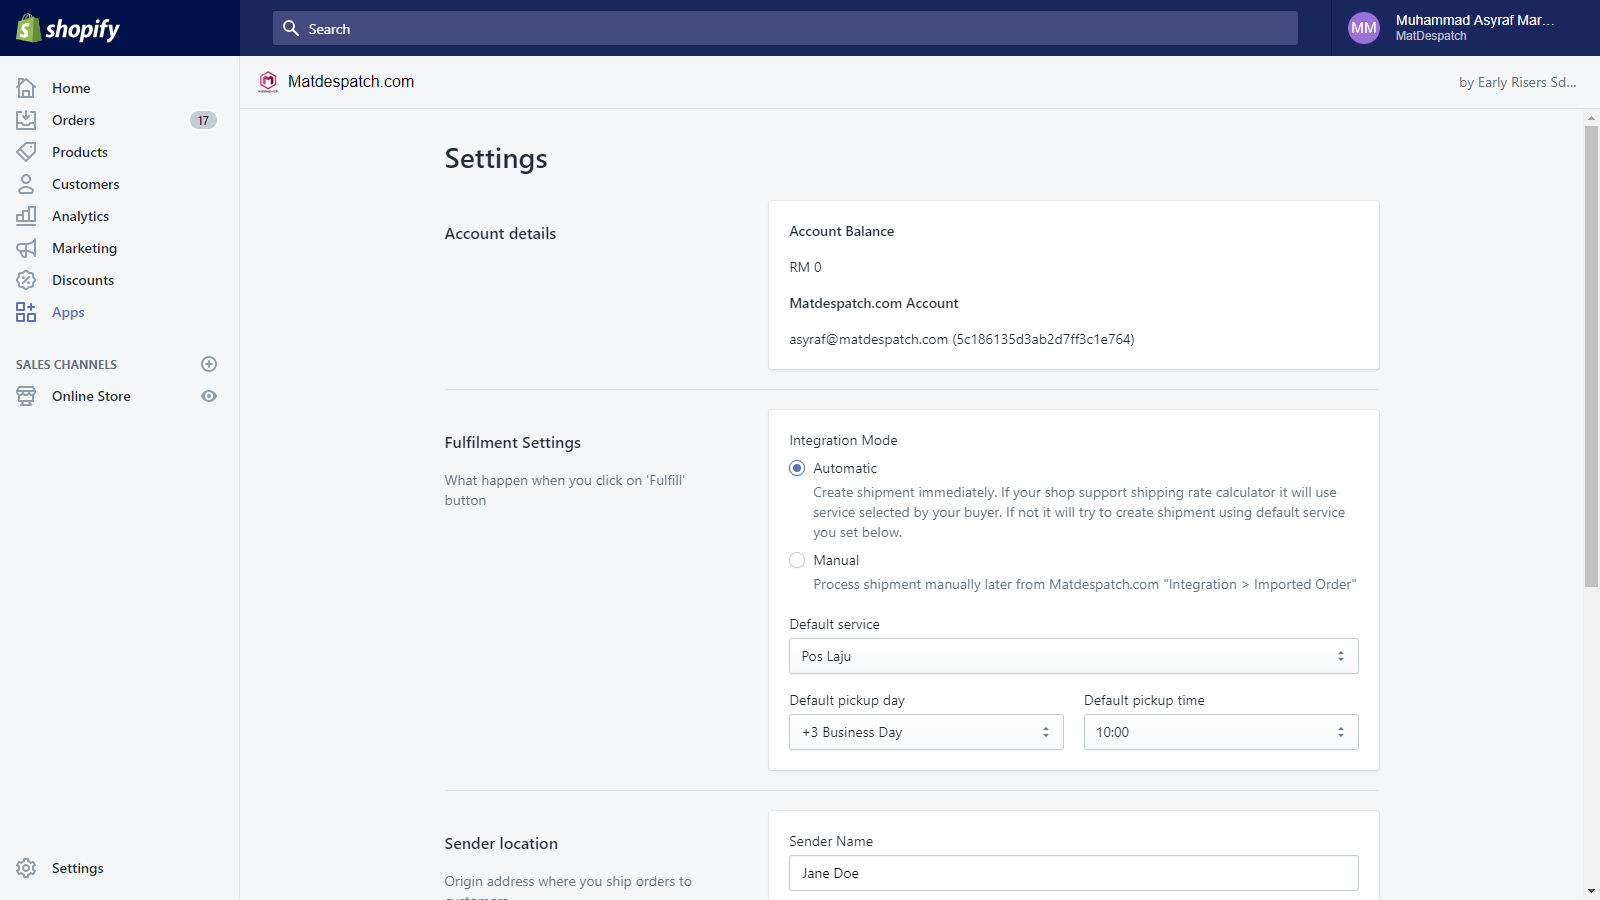This screenshot has width=1600, height=900.
Task: Click the Marketing megaphone icon
Action: [x=26, y=248]
